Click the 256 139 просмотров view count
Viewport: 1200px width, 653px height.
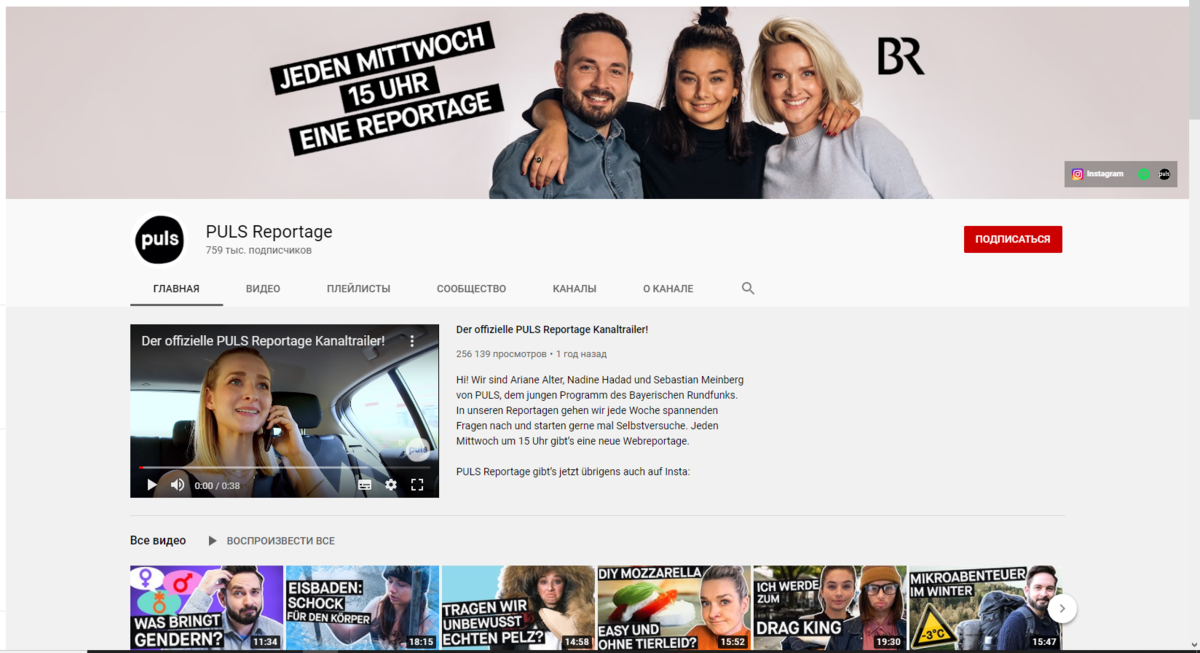point(501,354)
